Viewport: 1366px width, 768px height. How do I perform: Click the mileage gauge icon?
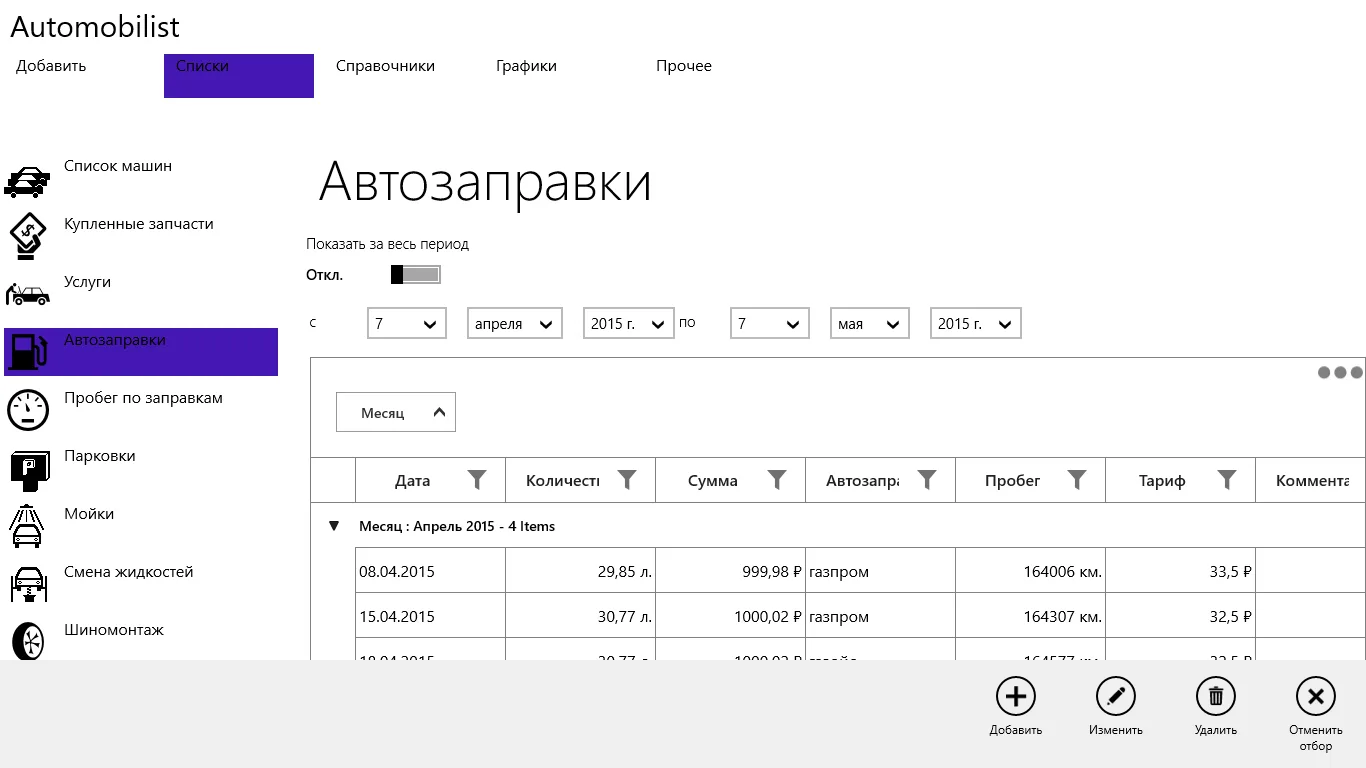tap(27, 410)
